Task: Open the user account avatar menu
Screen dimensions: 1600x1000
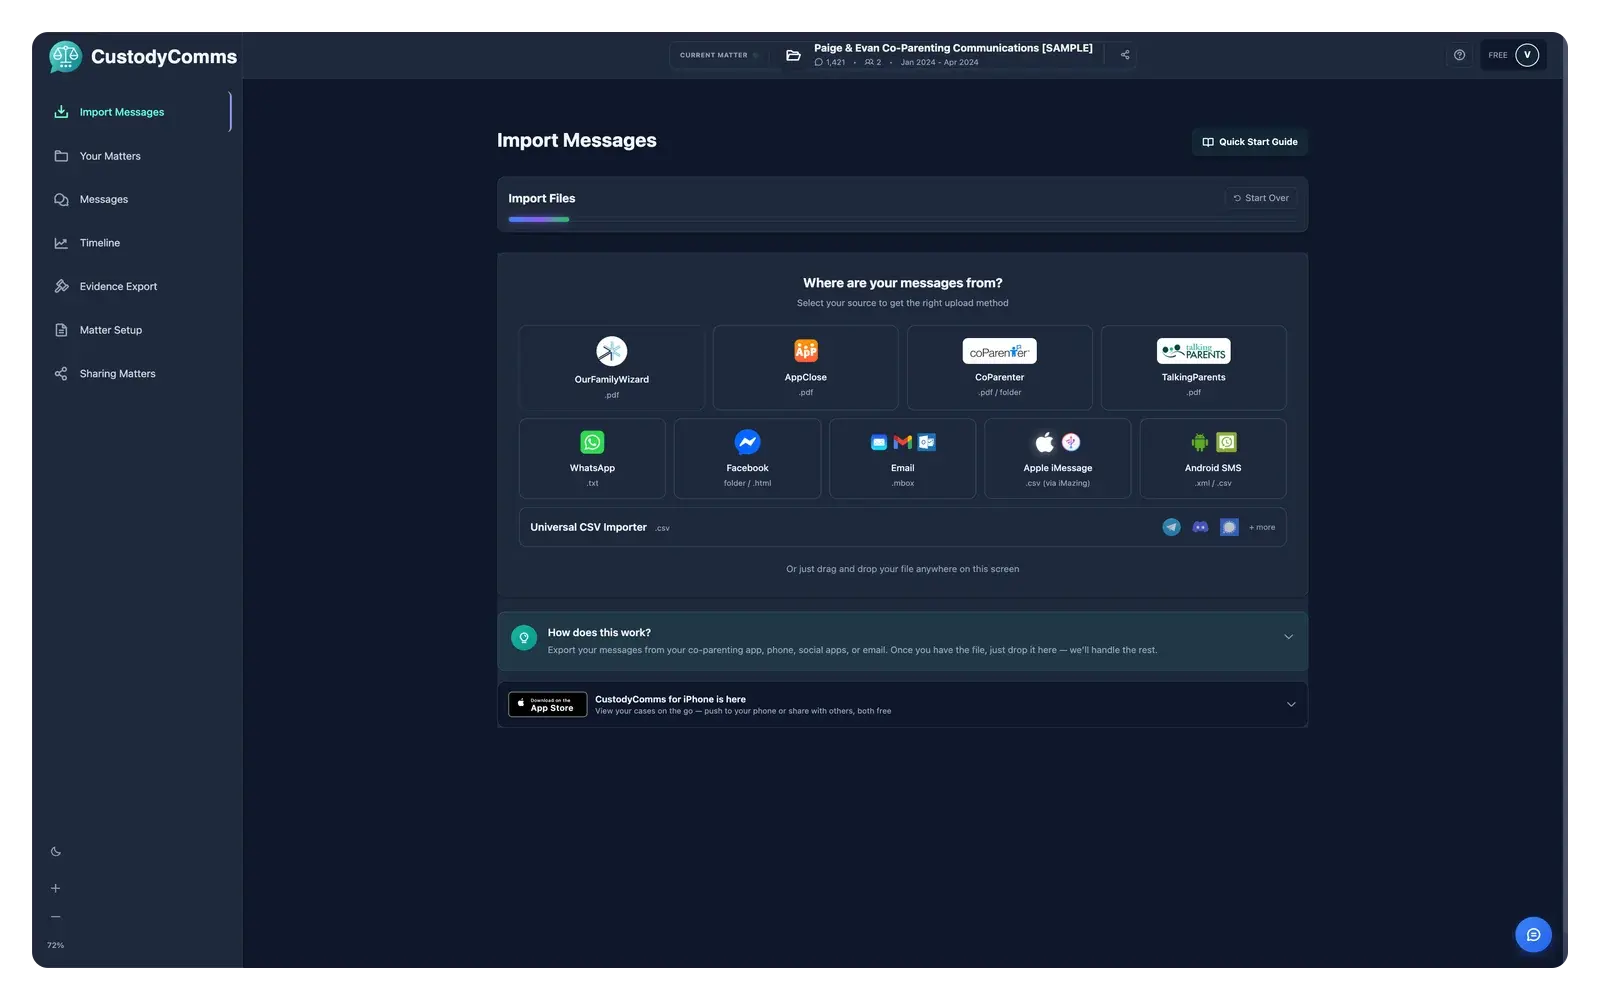Action: 1527,55
